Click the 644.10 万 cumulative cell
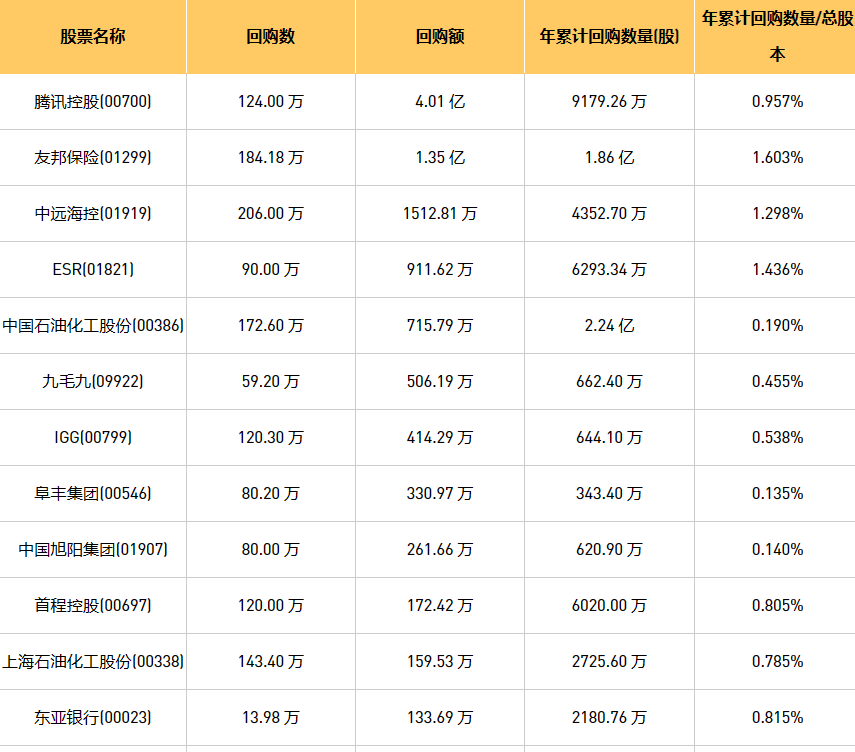 tap(609, 437)
